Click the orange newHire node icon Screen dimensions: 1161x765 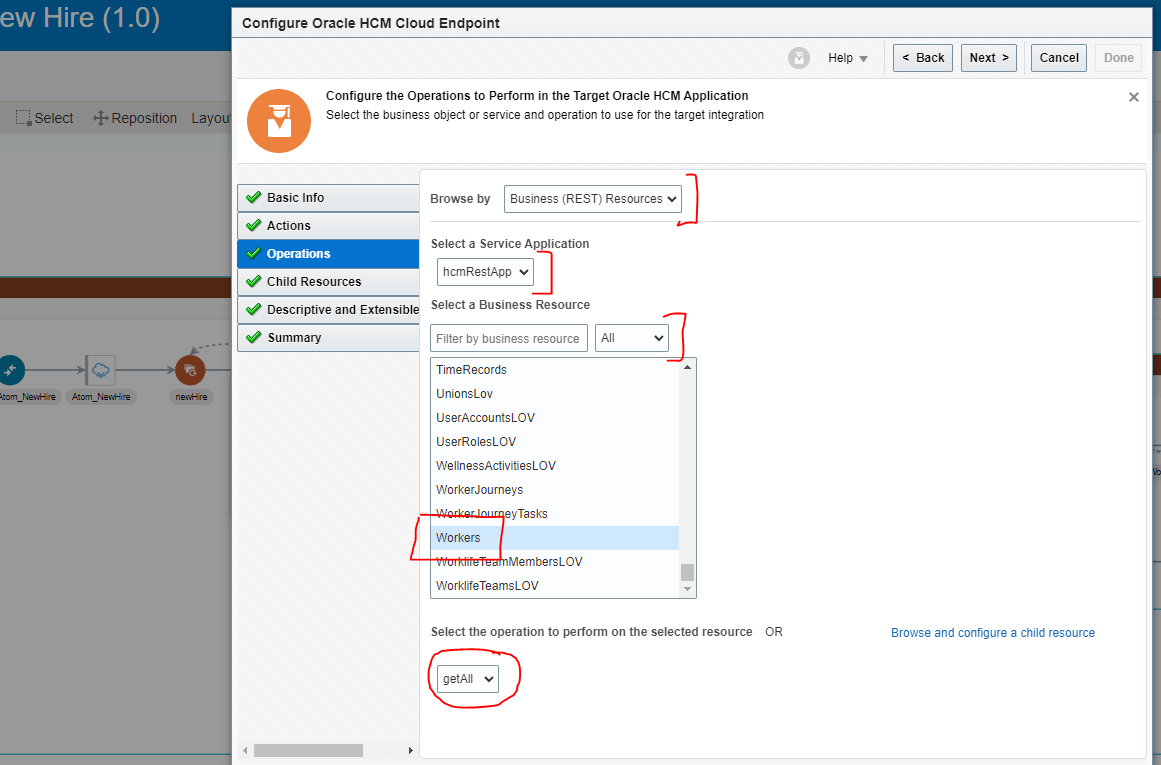[190, 370]
